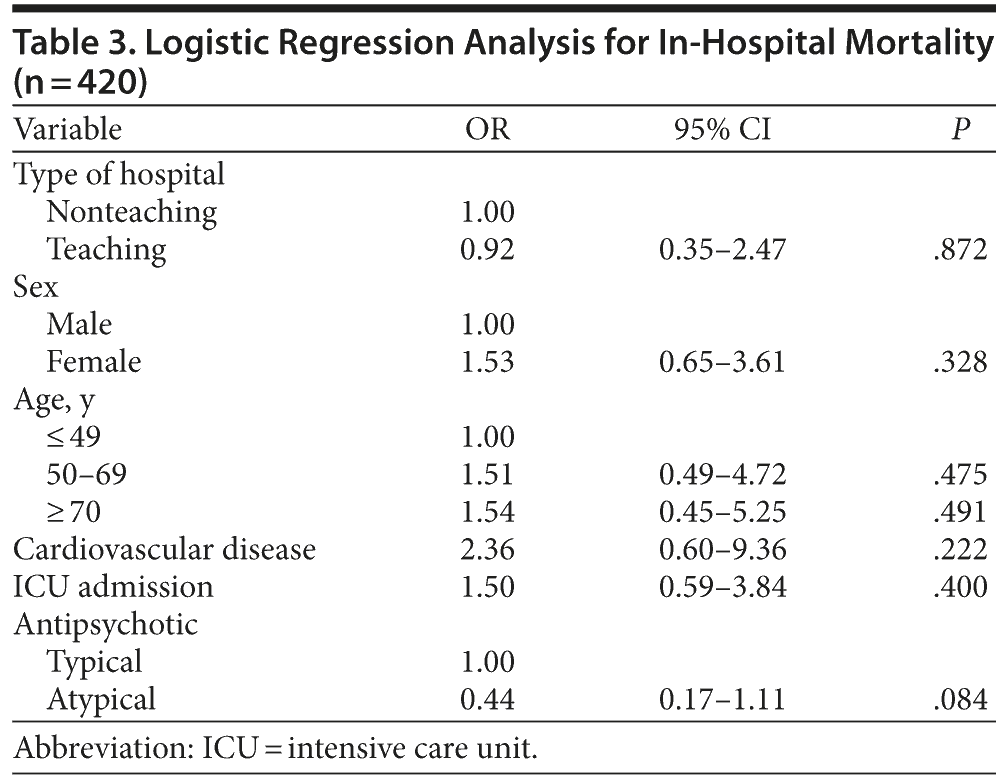
Task: Click the Teaching odds ratio value 0.92
Action: pos(487,249)
